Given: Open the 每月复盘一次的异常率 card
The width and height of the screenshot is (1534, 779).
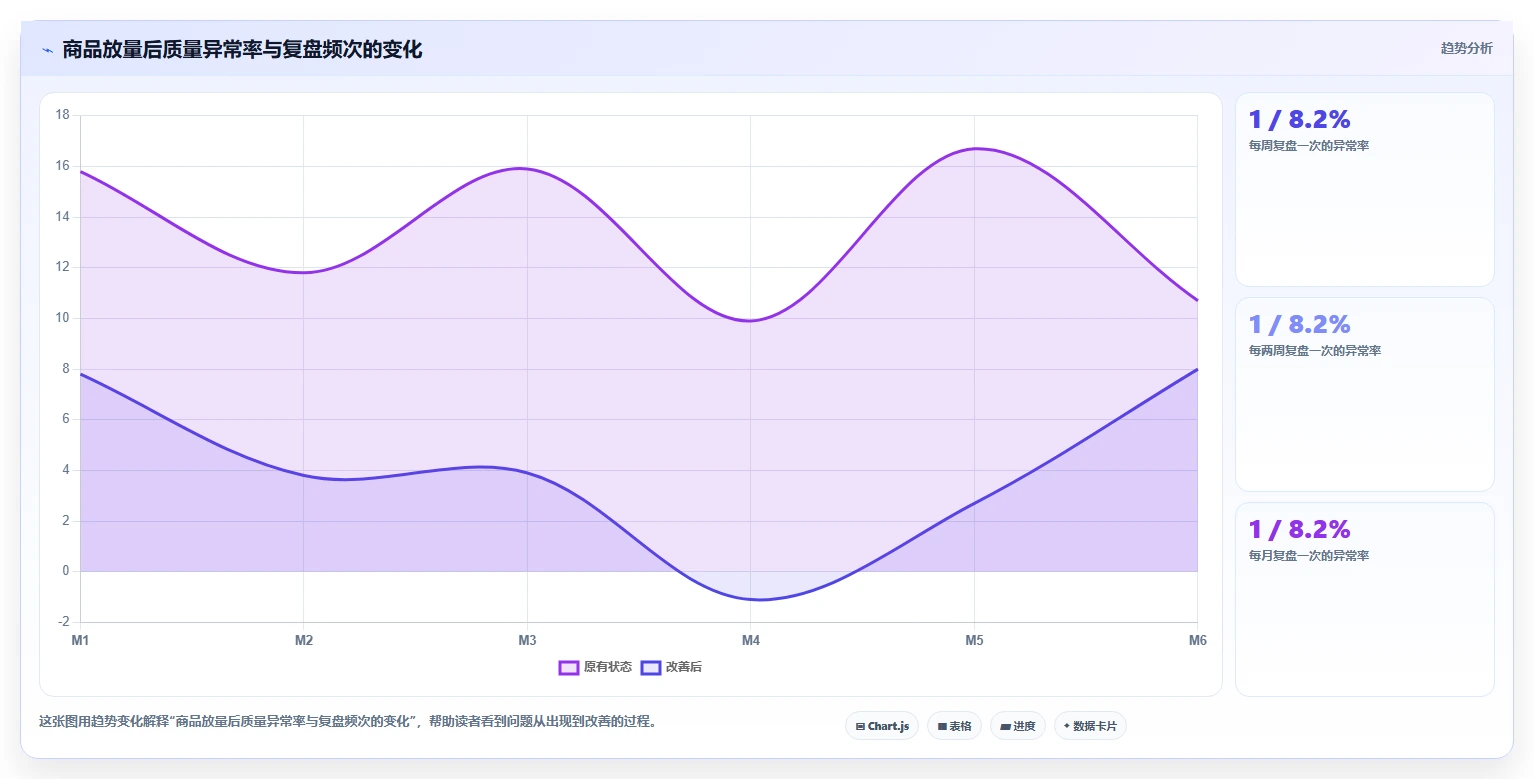Looking at the screenshot, I should [x=1365, y=599].
